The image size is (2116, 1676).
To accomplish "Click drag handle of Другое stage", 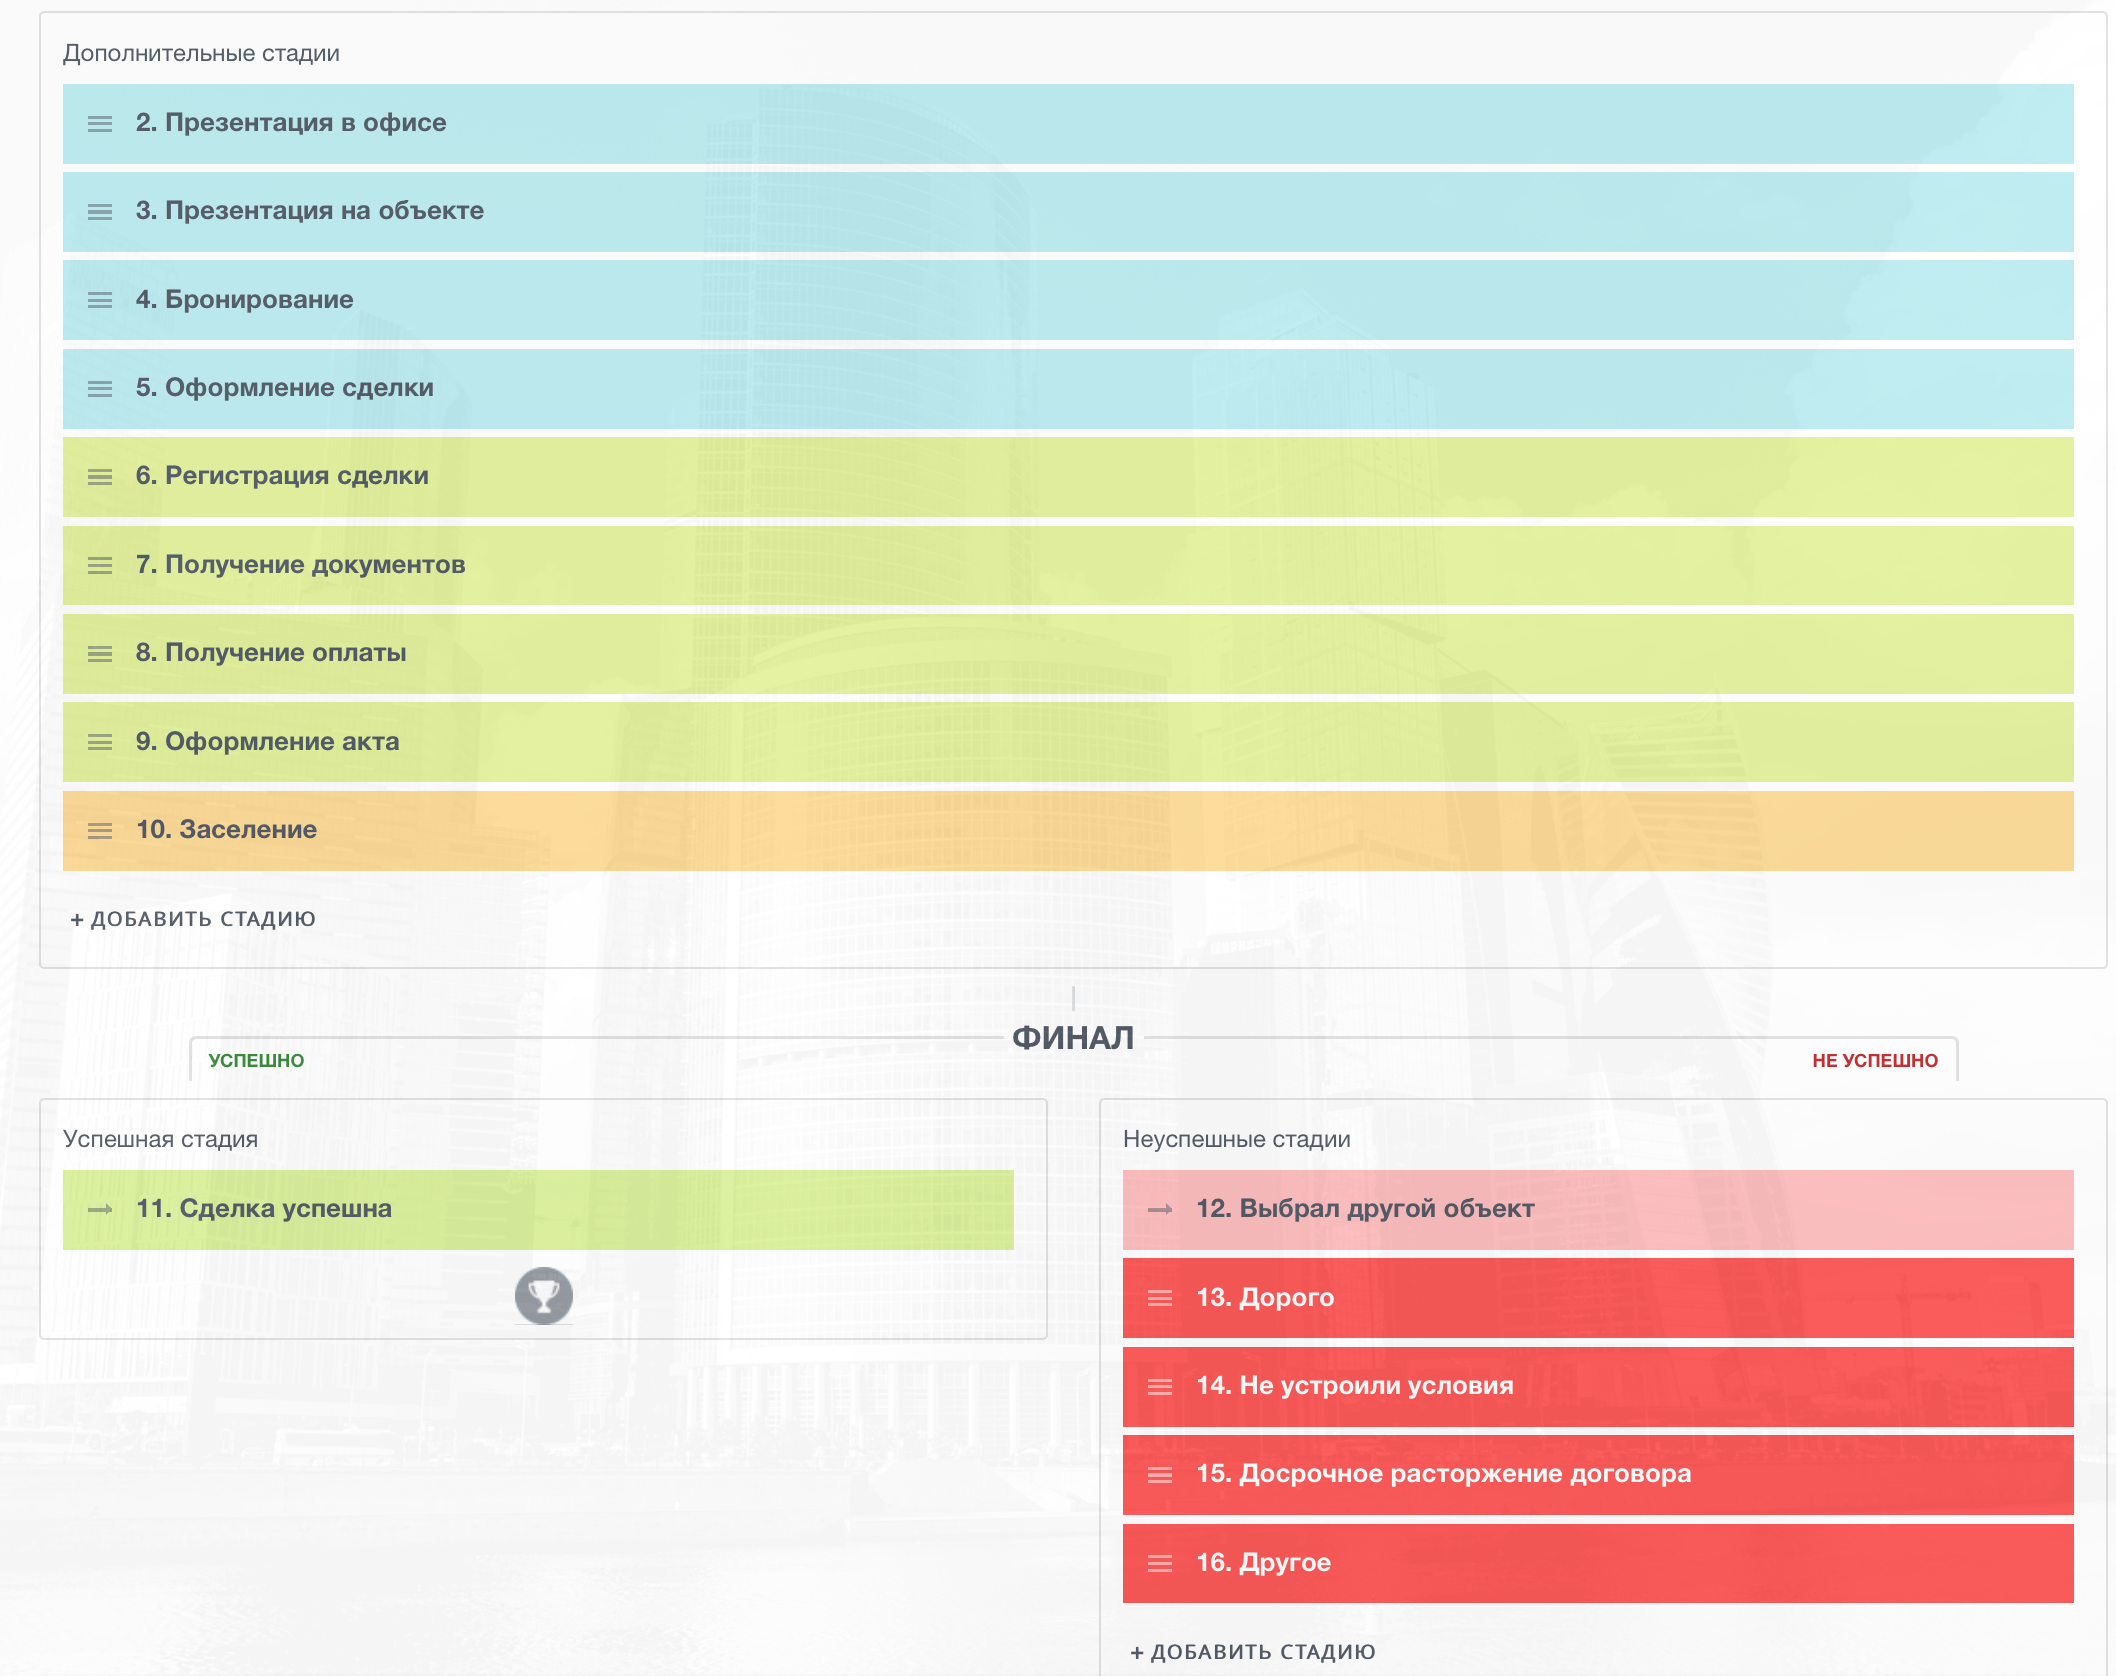I will click(x=1160, y=1564).
